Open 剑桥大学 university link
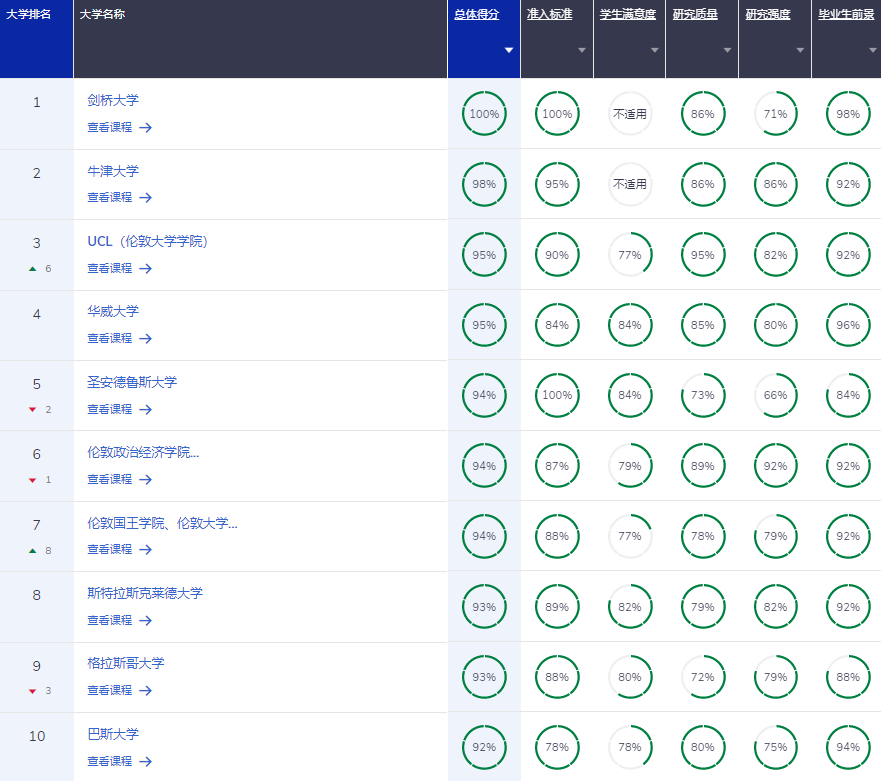The height and width of the screenshot is (781, 881). click(x=113, y=101)
